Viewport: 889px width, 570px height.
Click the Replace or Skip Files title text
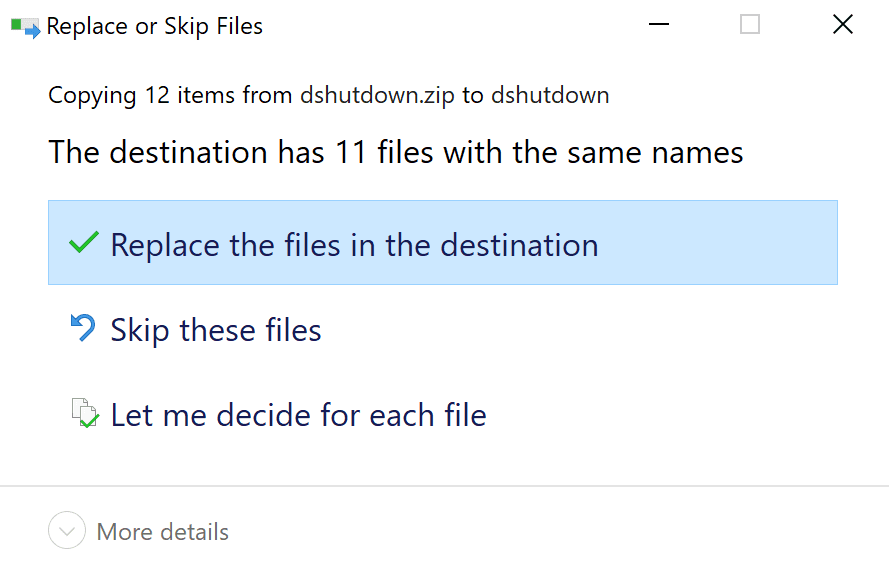point(155,27)
